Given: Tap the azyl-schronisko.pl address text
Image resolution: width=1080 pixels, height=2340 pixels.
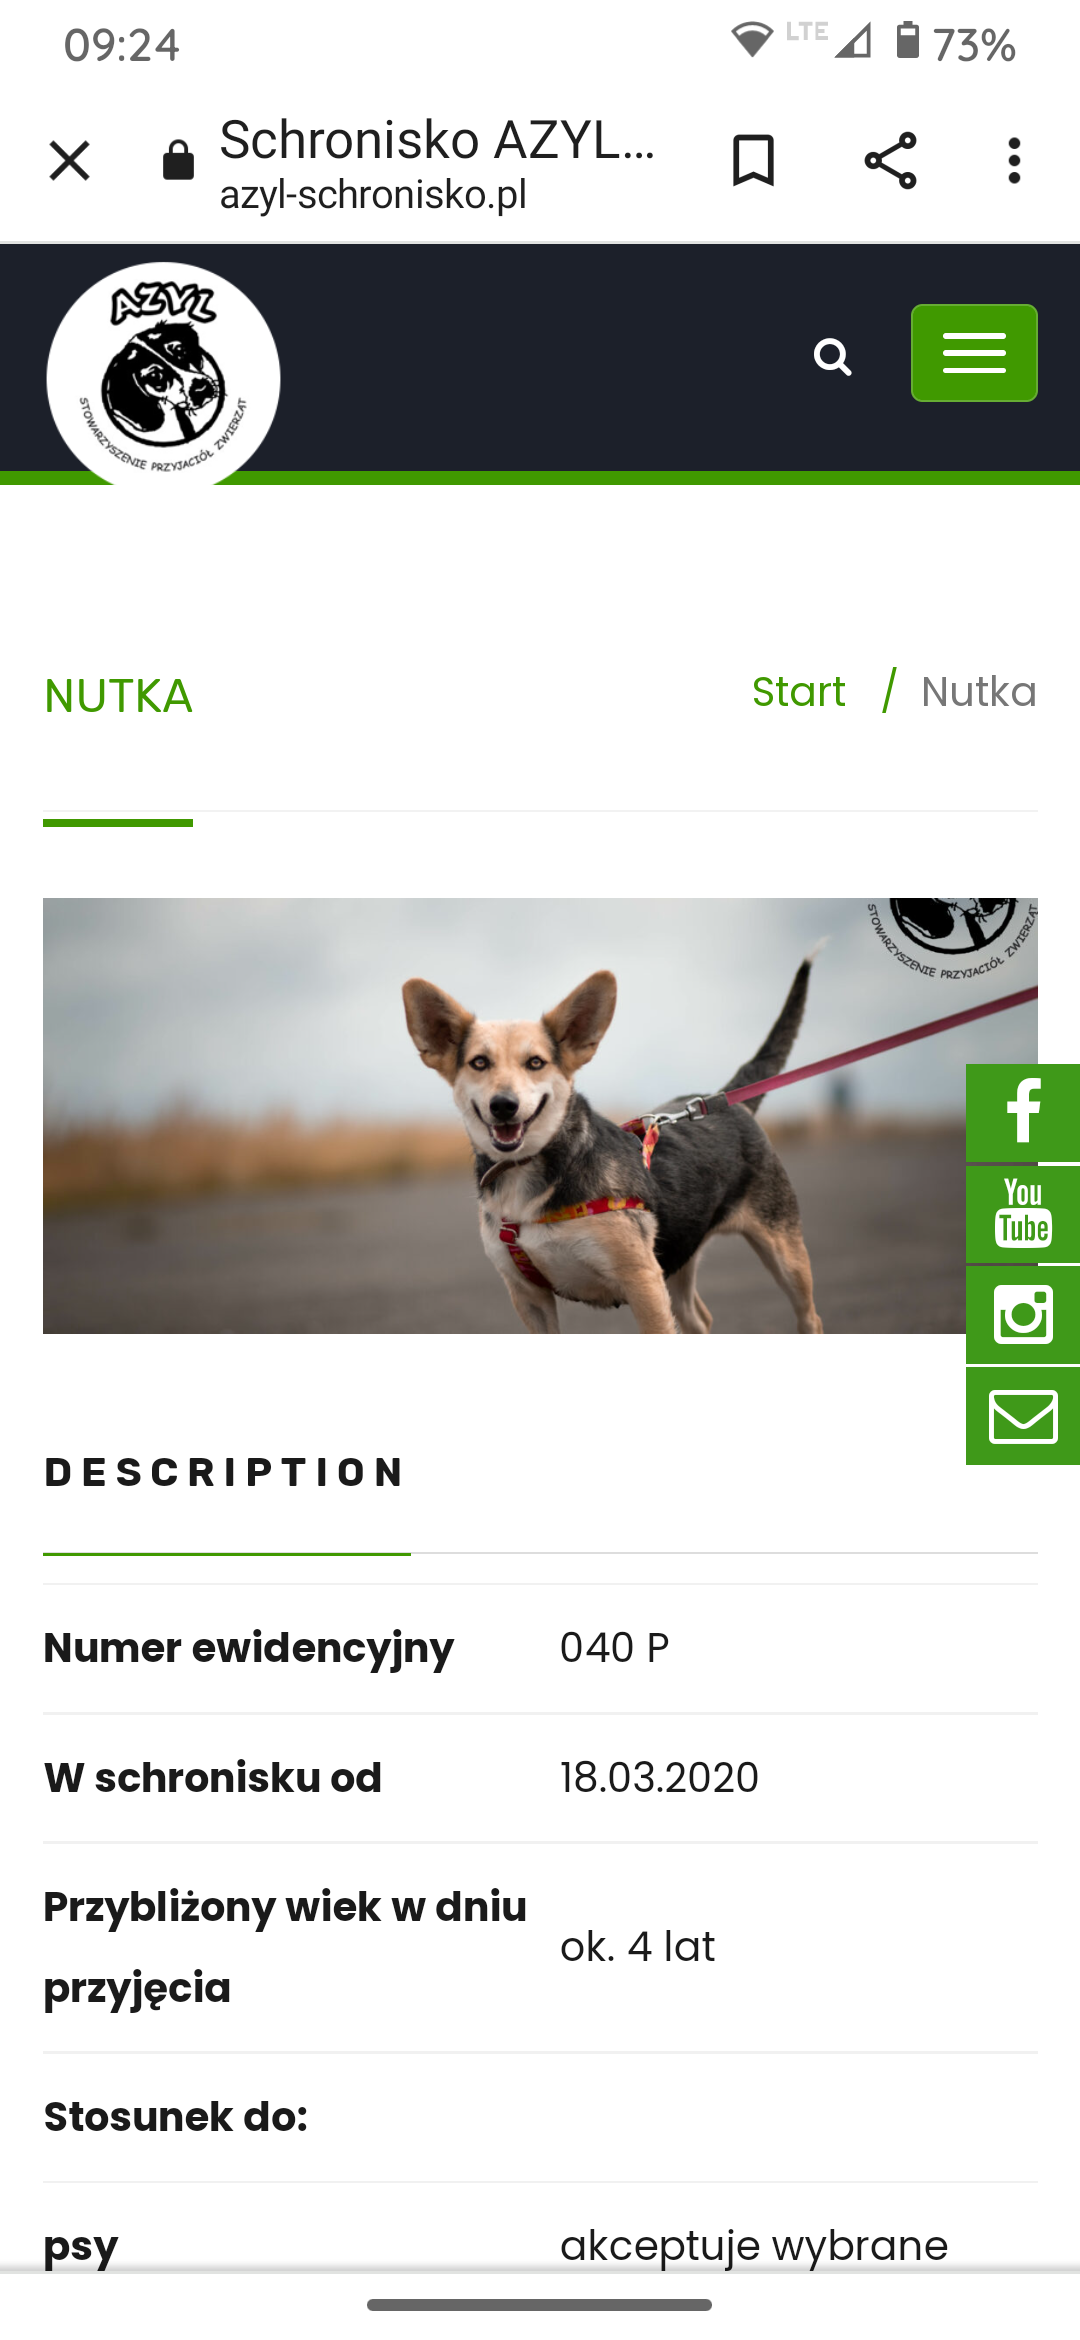Looking at the screenshot, I should 373,194.
